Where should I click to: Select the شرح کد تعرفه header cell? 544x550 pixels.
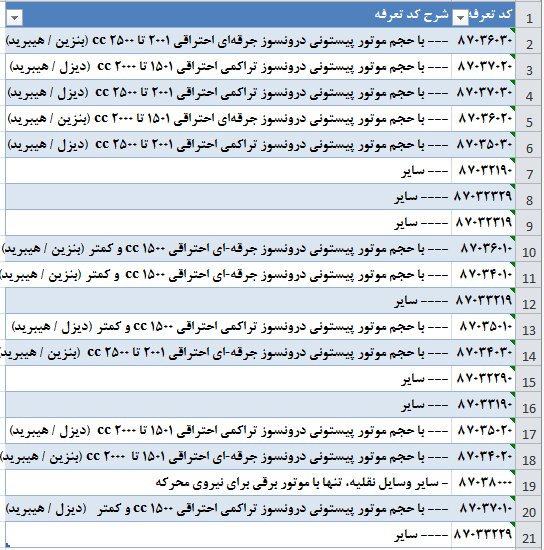(x=228, y=15)
